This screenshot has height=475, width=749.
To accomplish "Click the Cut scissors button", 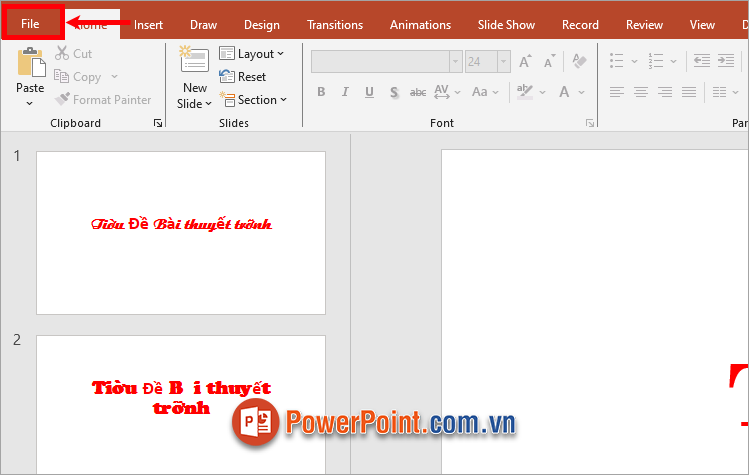I will [74, 54].
